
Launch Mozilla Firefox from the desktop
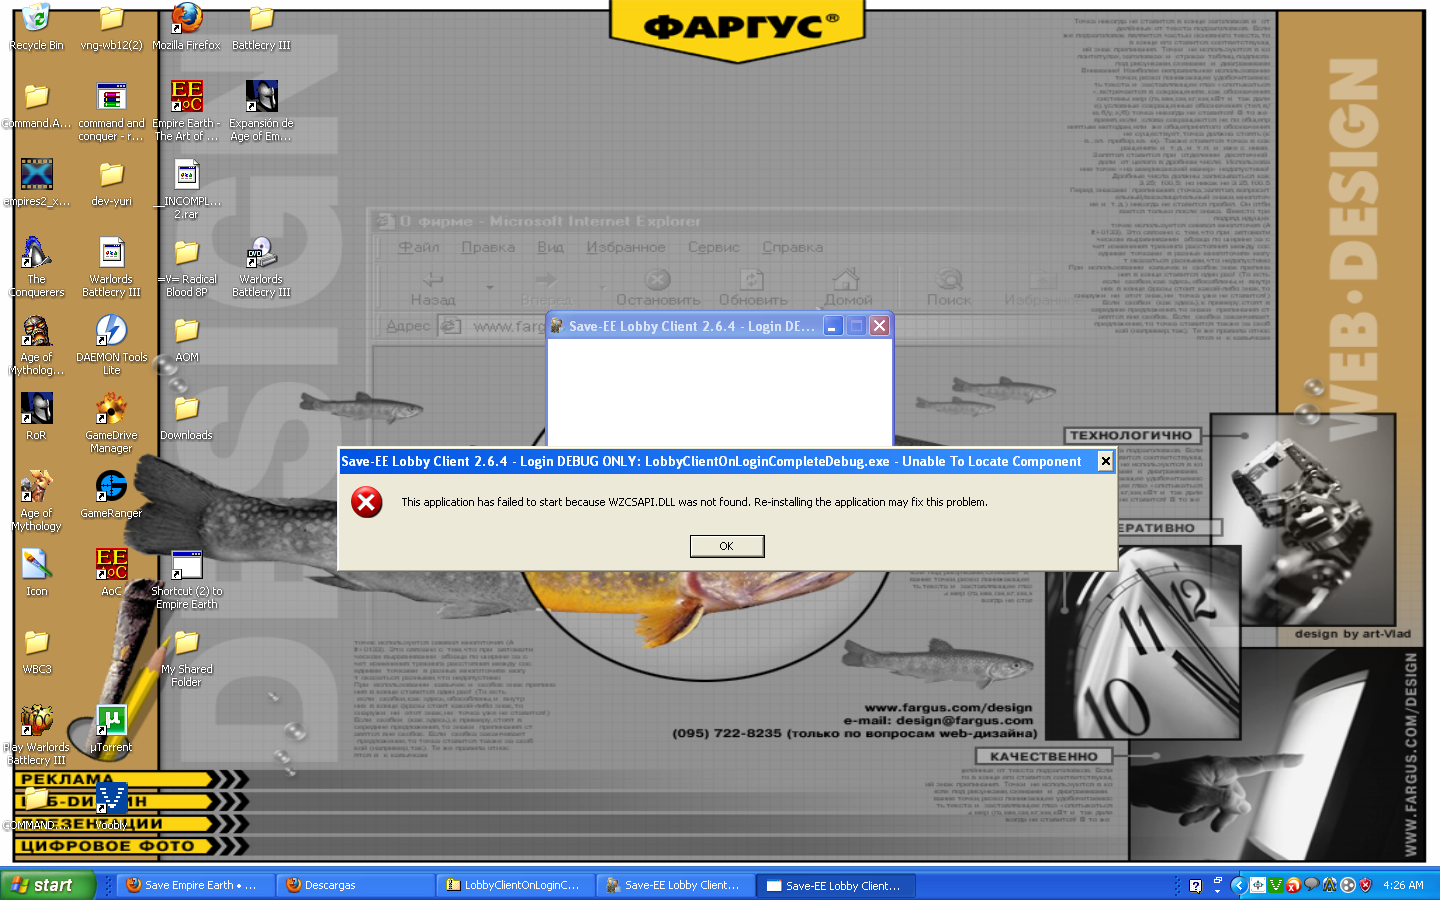[x=186, y=20]
